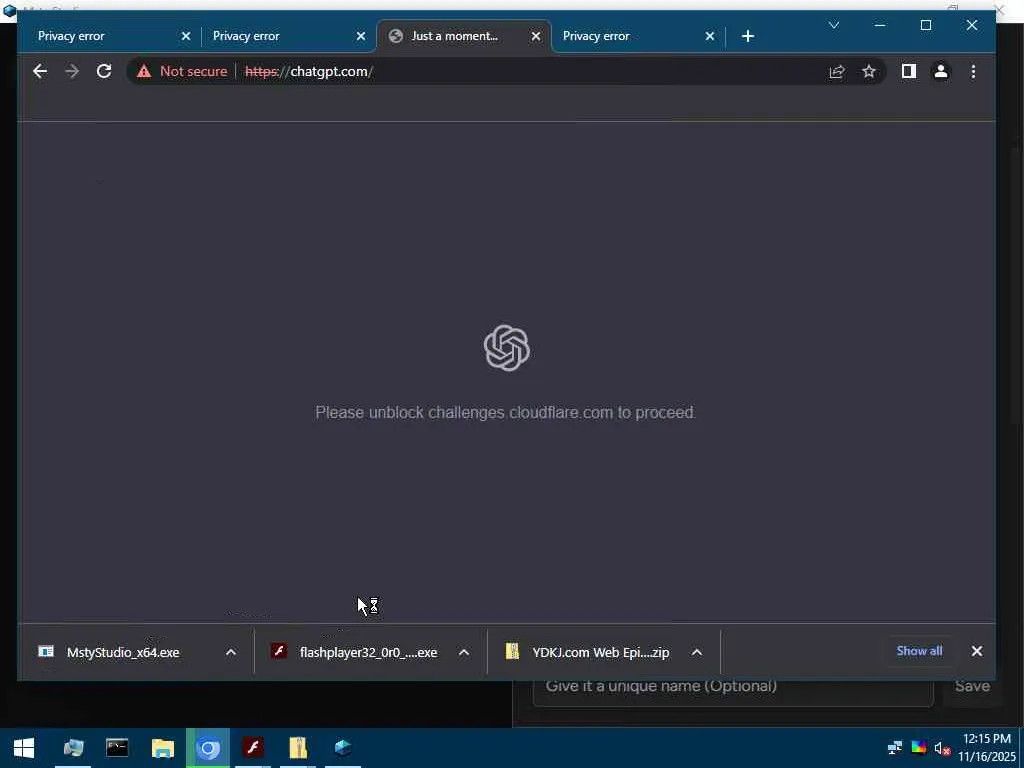The height and width of the screenshot is (768, 1024).
Task: Click the OpenAI logo on page
Action: pyautogui.click(x=507, y=348)
